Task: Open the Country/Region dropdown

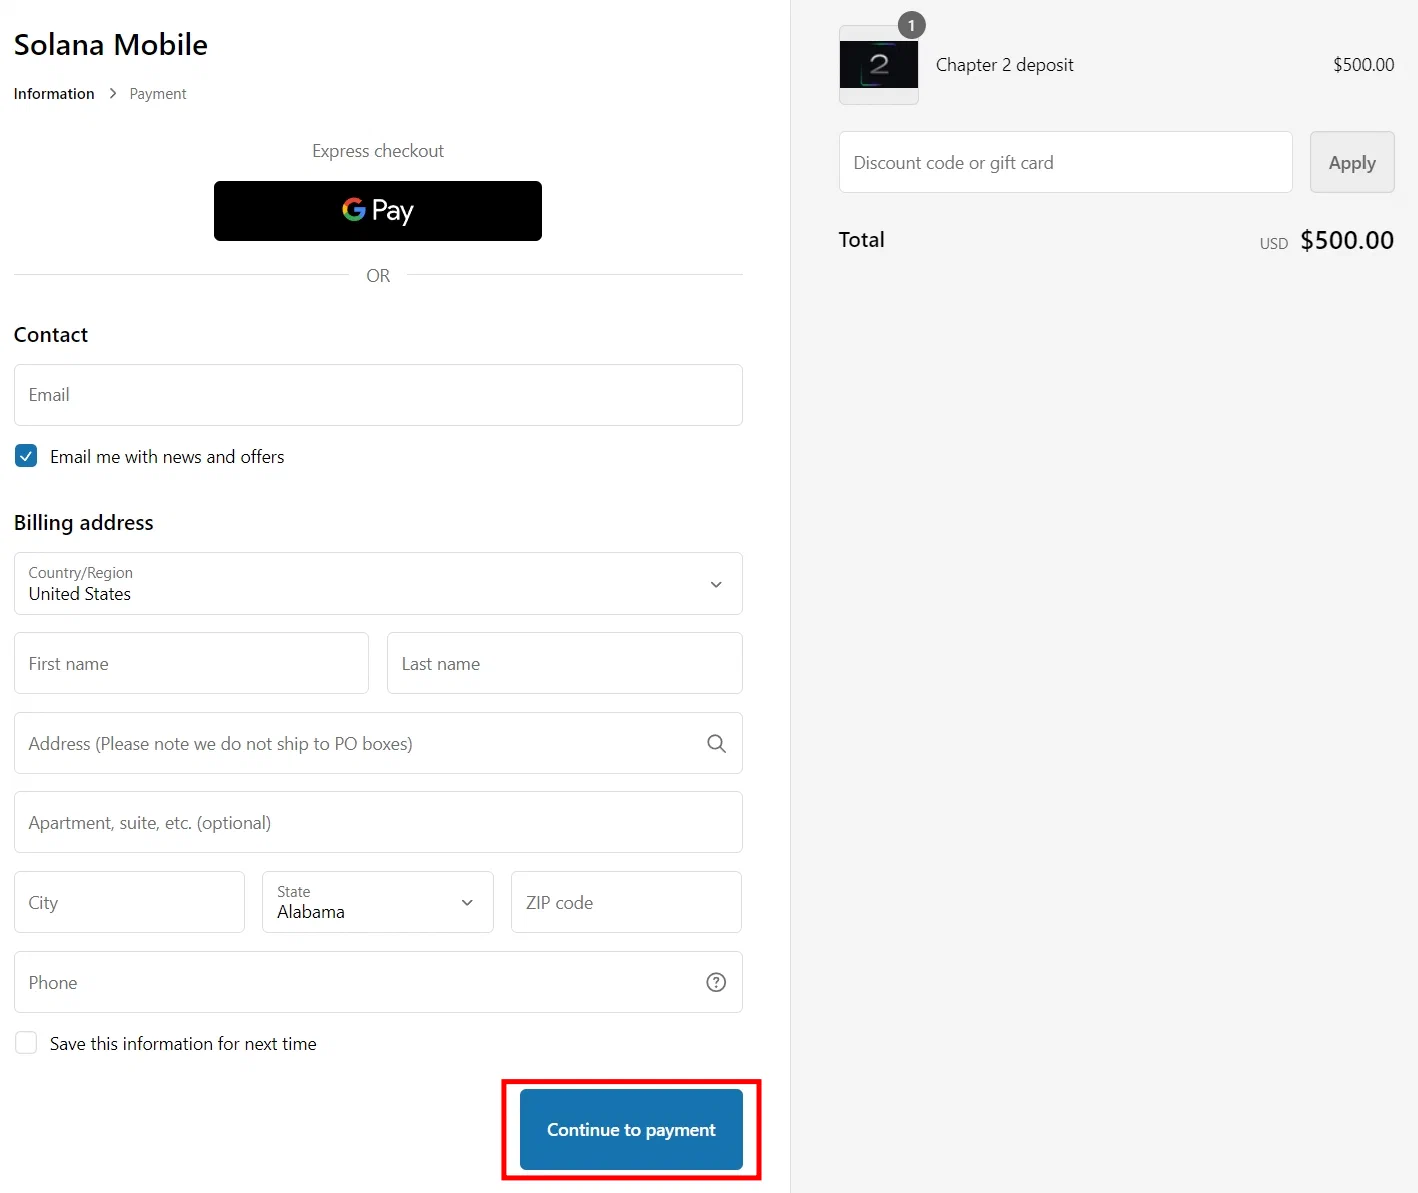Action: (378, 584)
